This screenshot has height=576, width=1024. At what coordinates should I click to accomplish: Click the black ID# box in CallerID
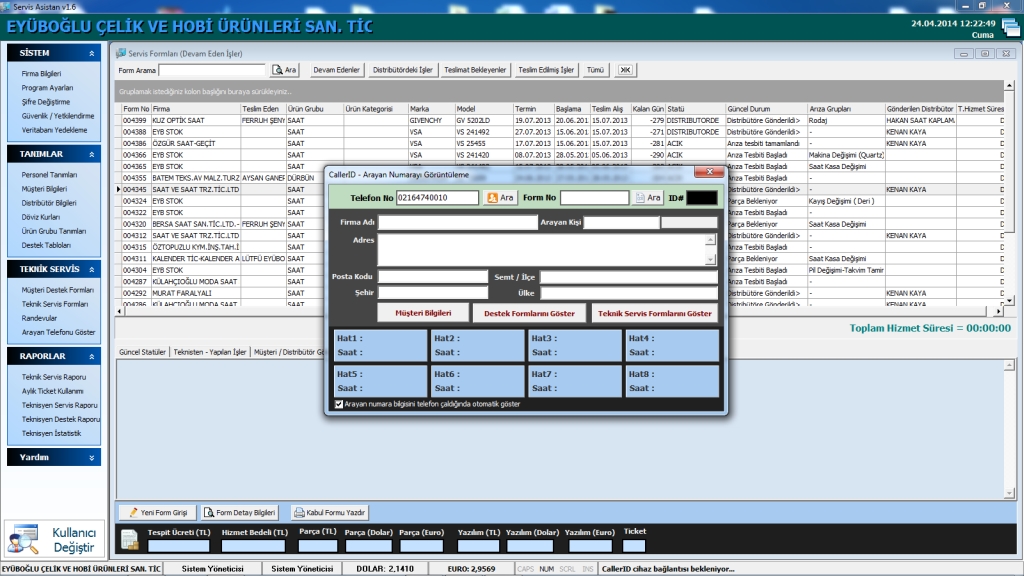(x=702, y=198)
